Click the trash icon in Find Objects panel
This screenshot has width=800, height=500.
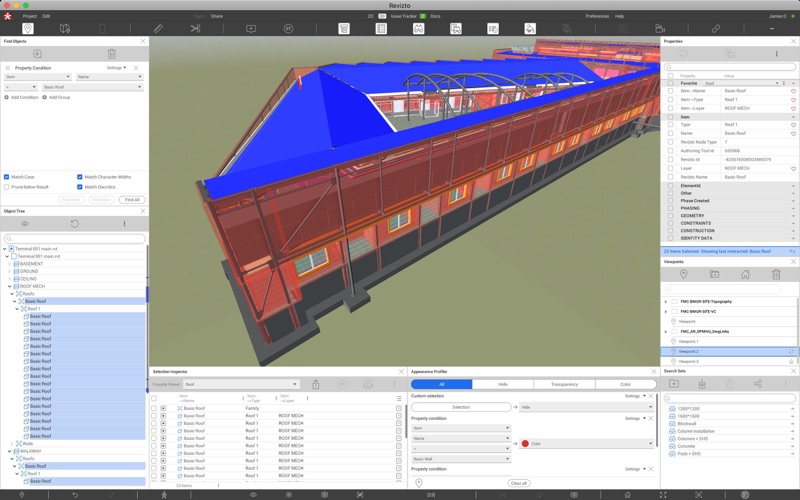(111, 54)
